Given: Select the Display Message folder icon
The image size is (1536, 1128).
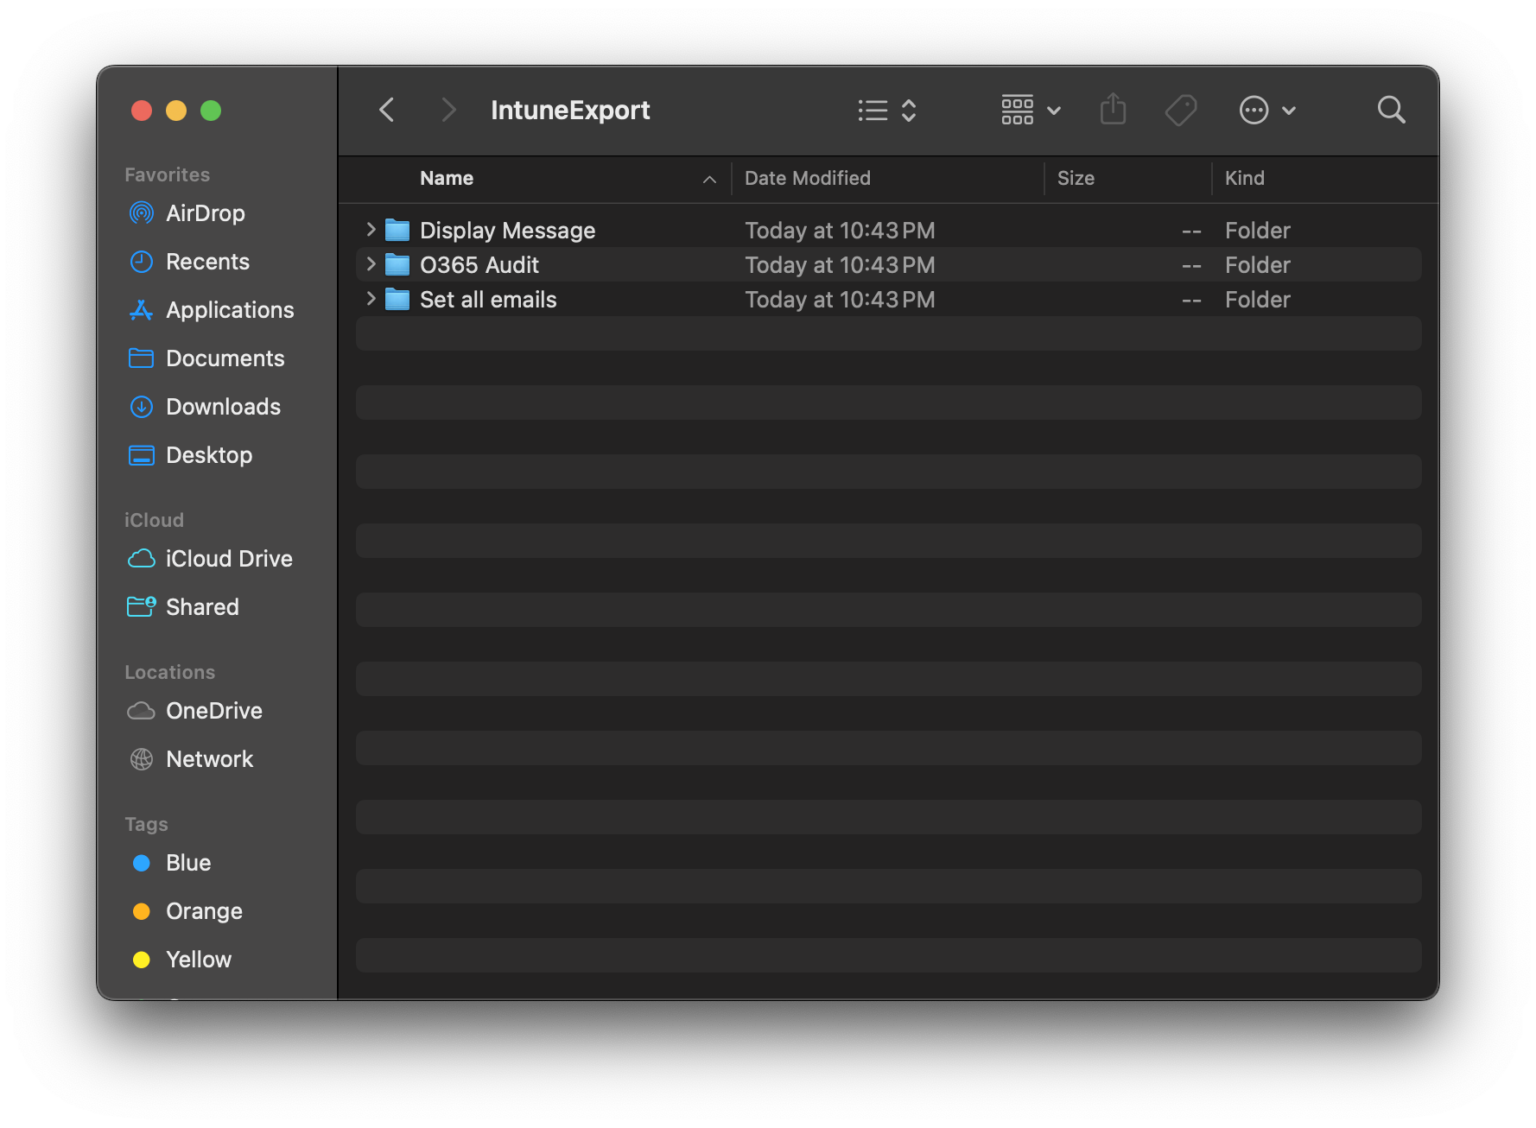Looking at the screenshot, I should click(x=398, y=231).
